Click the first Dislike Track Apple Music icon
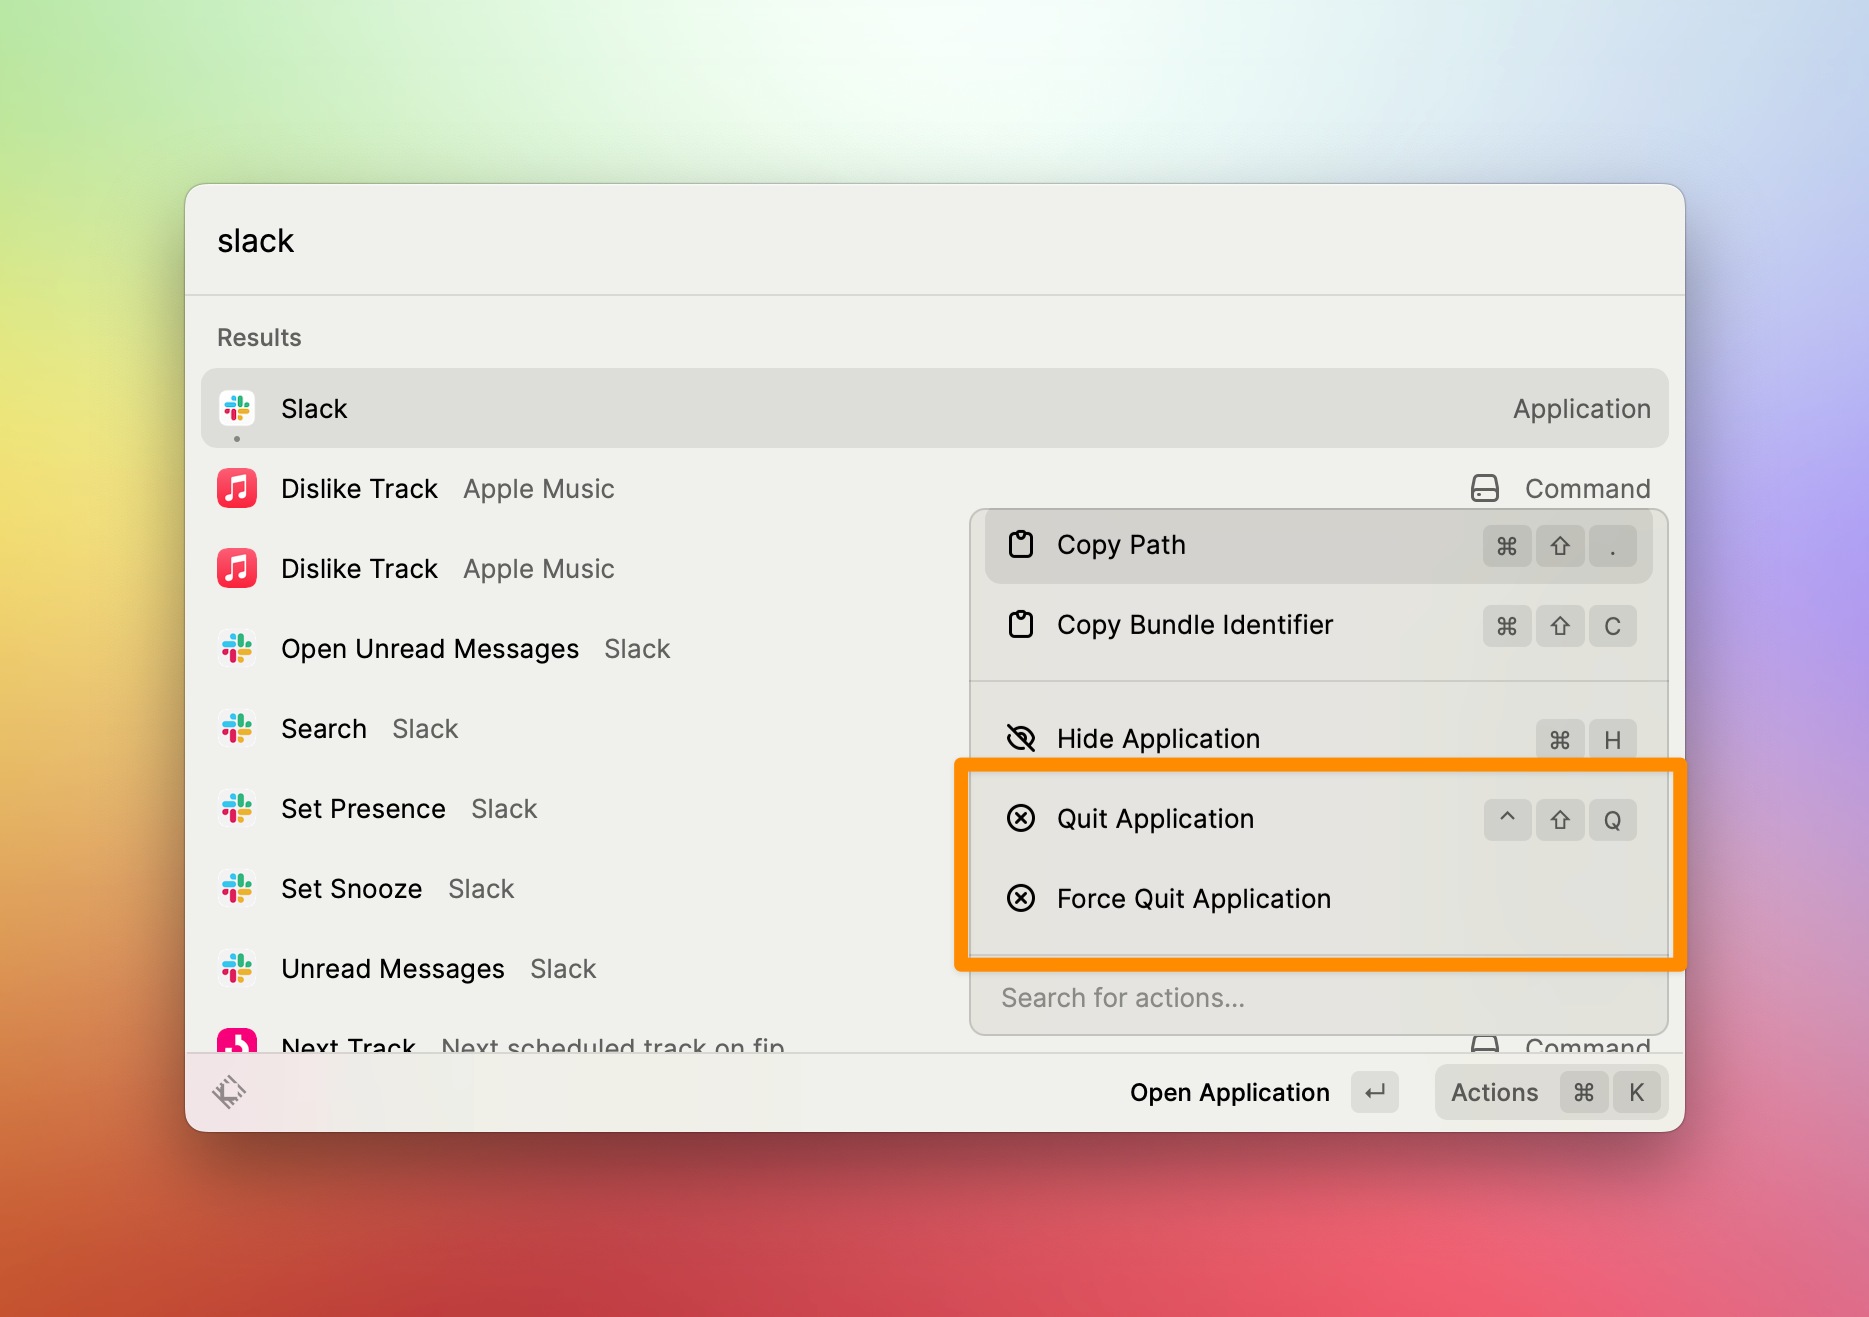Screen dimensions: 1869x1317 [x=237, y=488]
